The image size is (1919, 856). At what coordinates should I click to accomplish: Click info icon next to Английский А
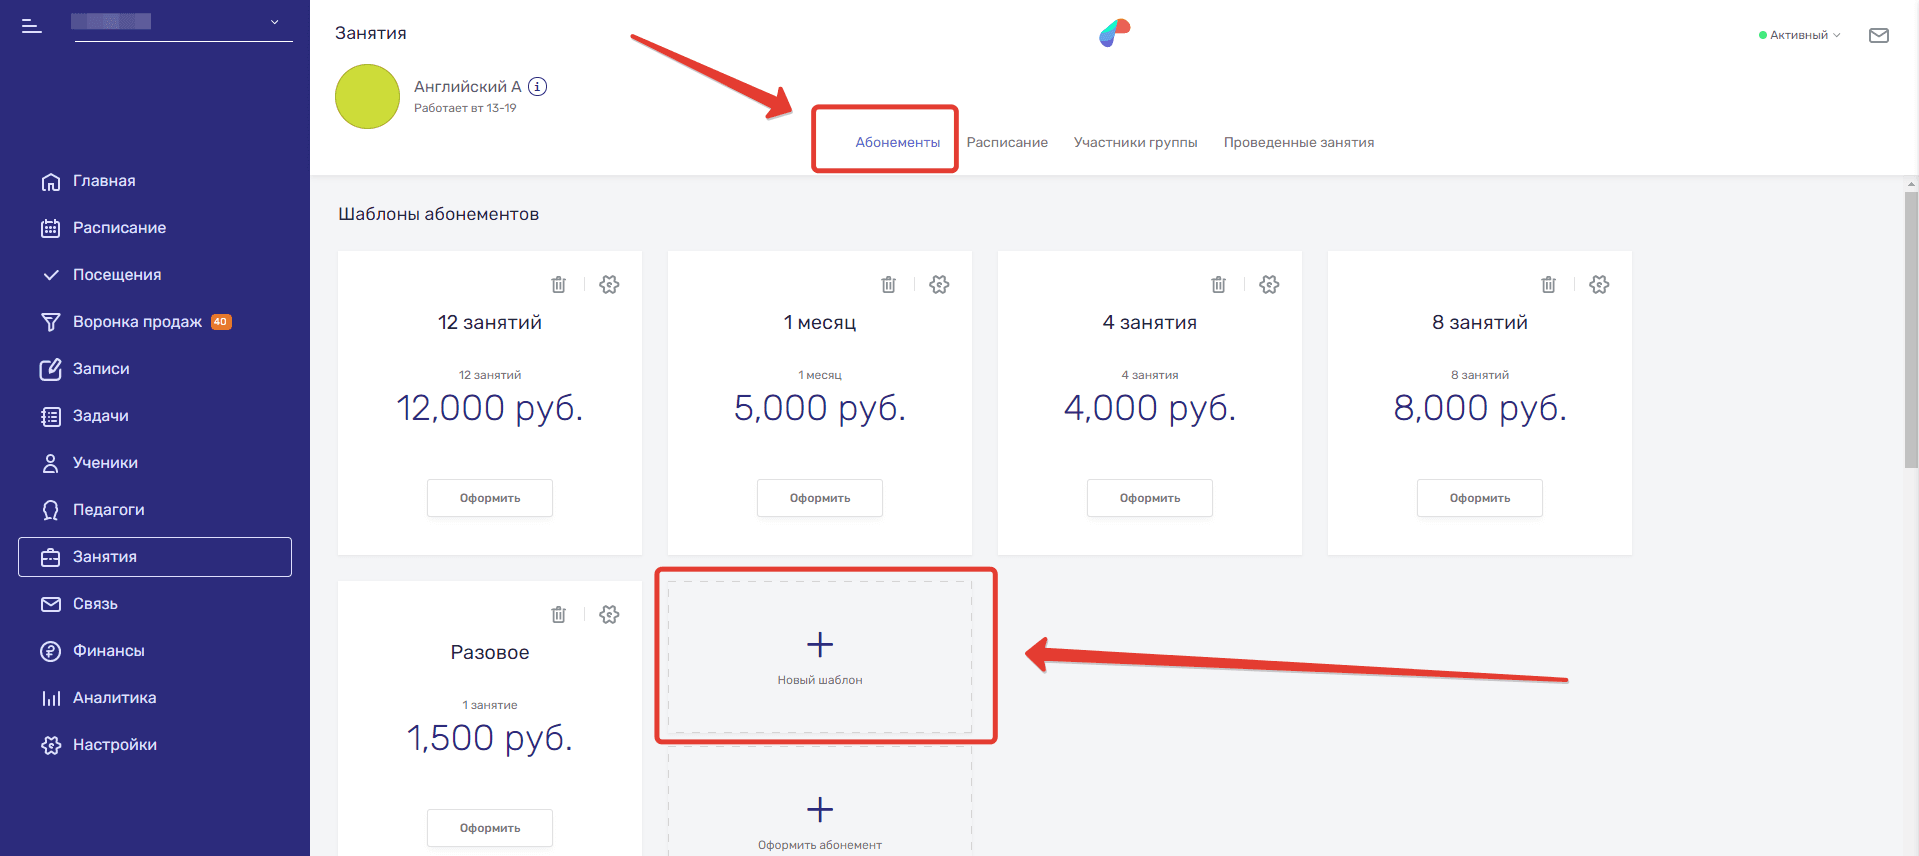tap(538, 87)
